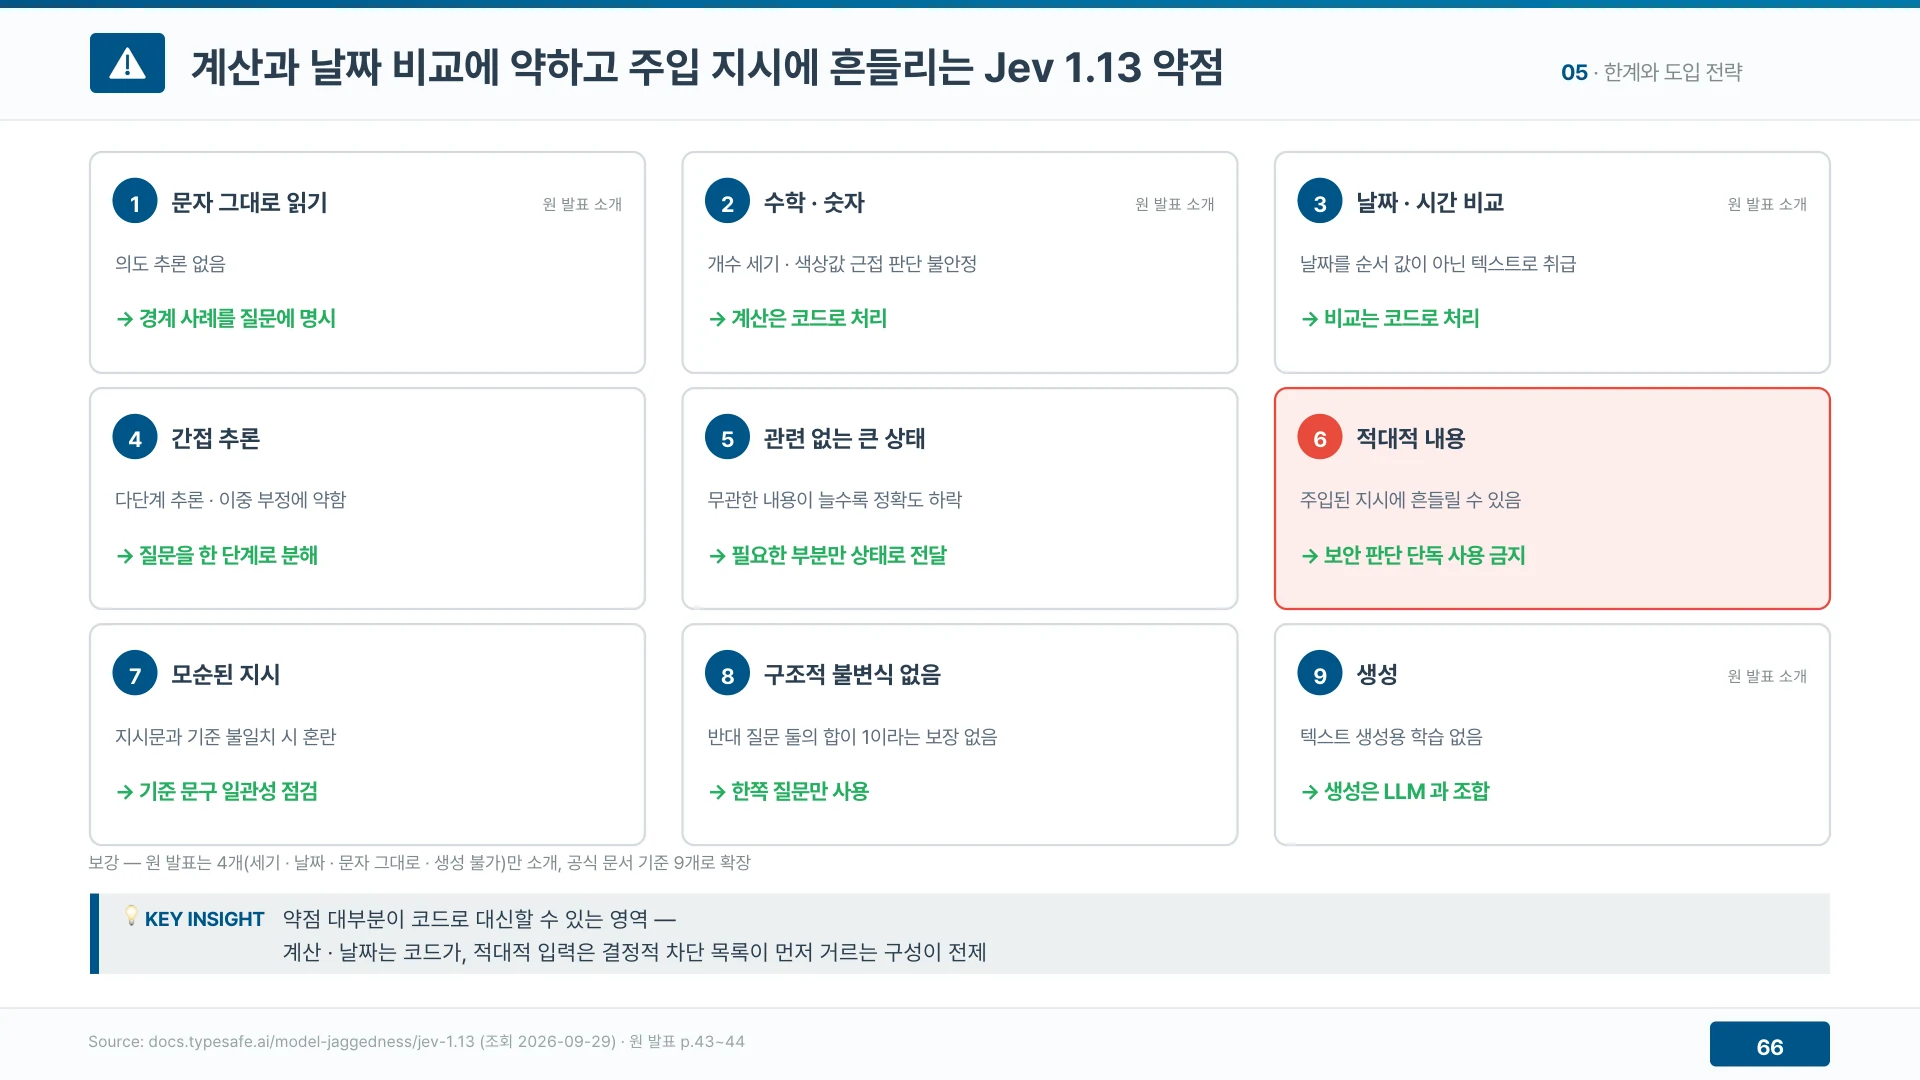Screen dimensions: 1920x1080
Task: Click insight line starting 계산 · 날짜는 코드가
Action: click(634, 952)
